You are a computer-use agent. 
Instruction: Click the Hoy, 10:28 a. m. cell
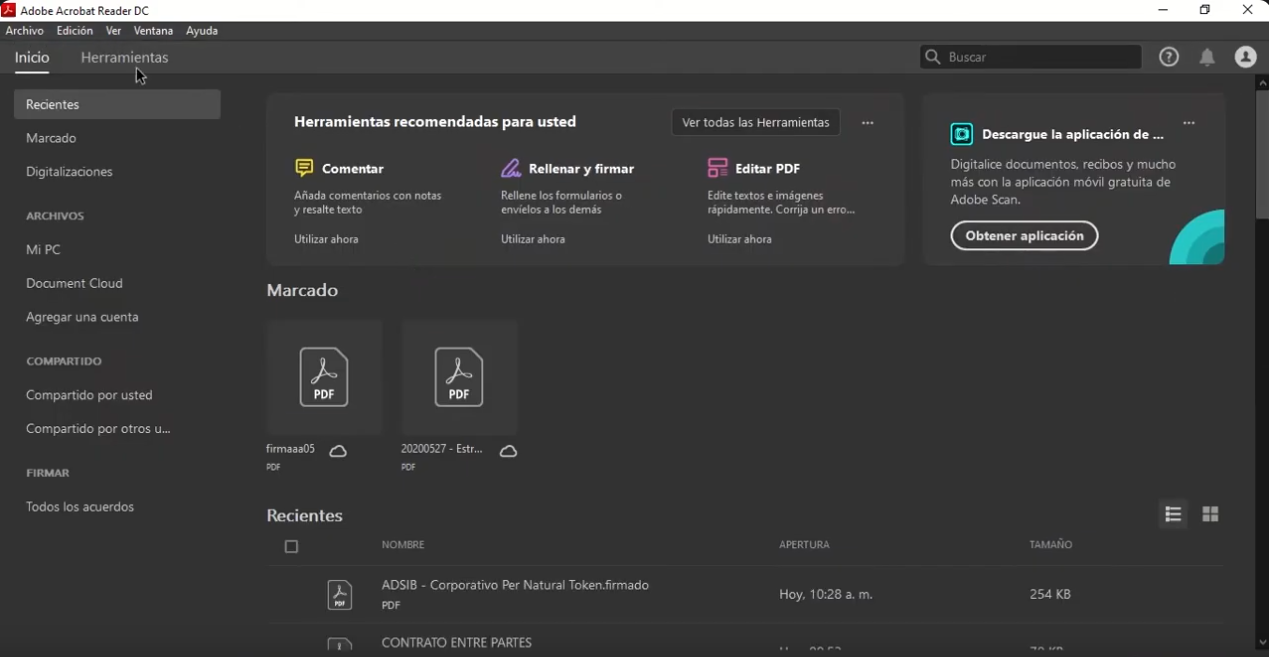(826, 595)
